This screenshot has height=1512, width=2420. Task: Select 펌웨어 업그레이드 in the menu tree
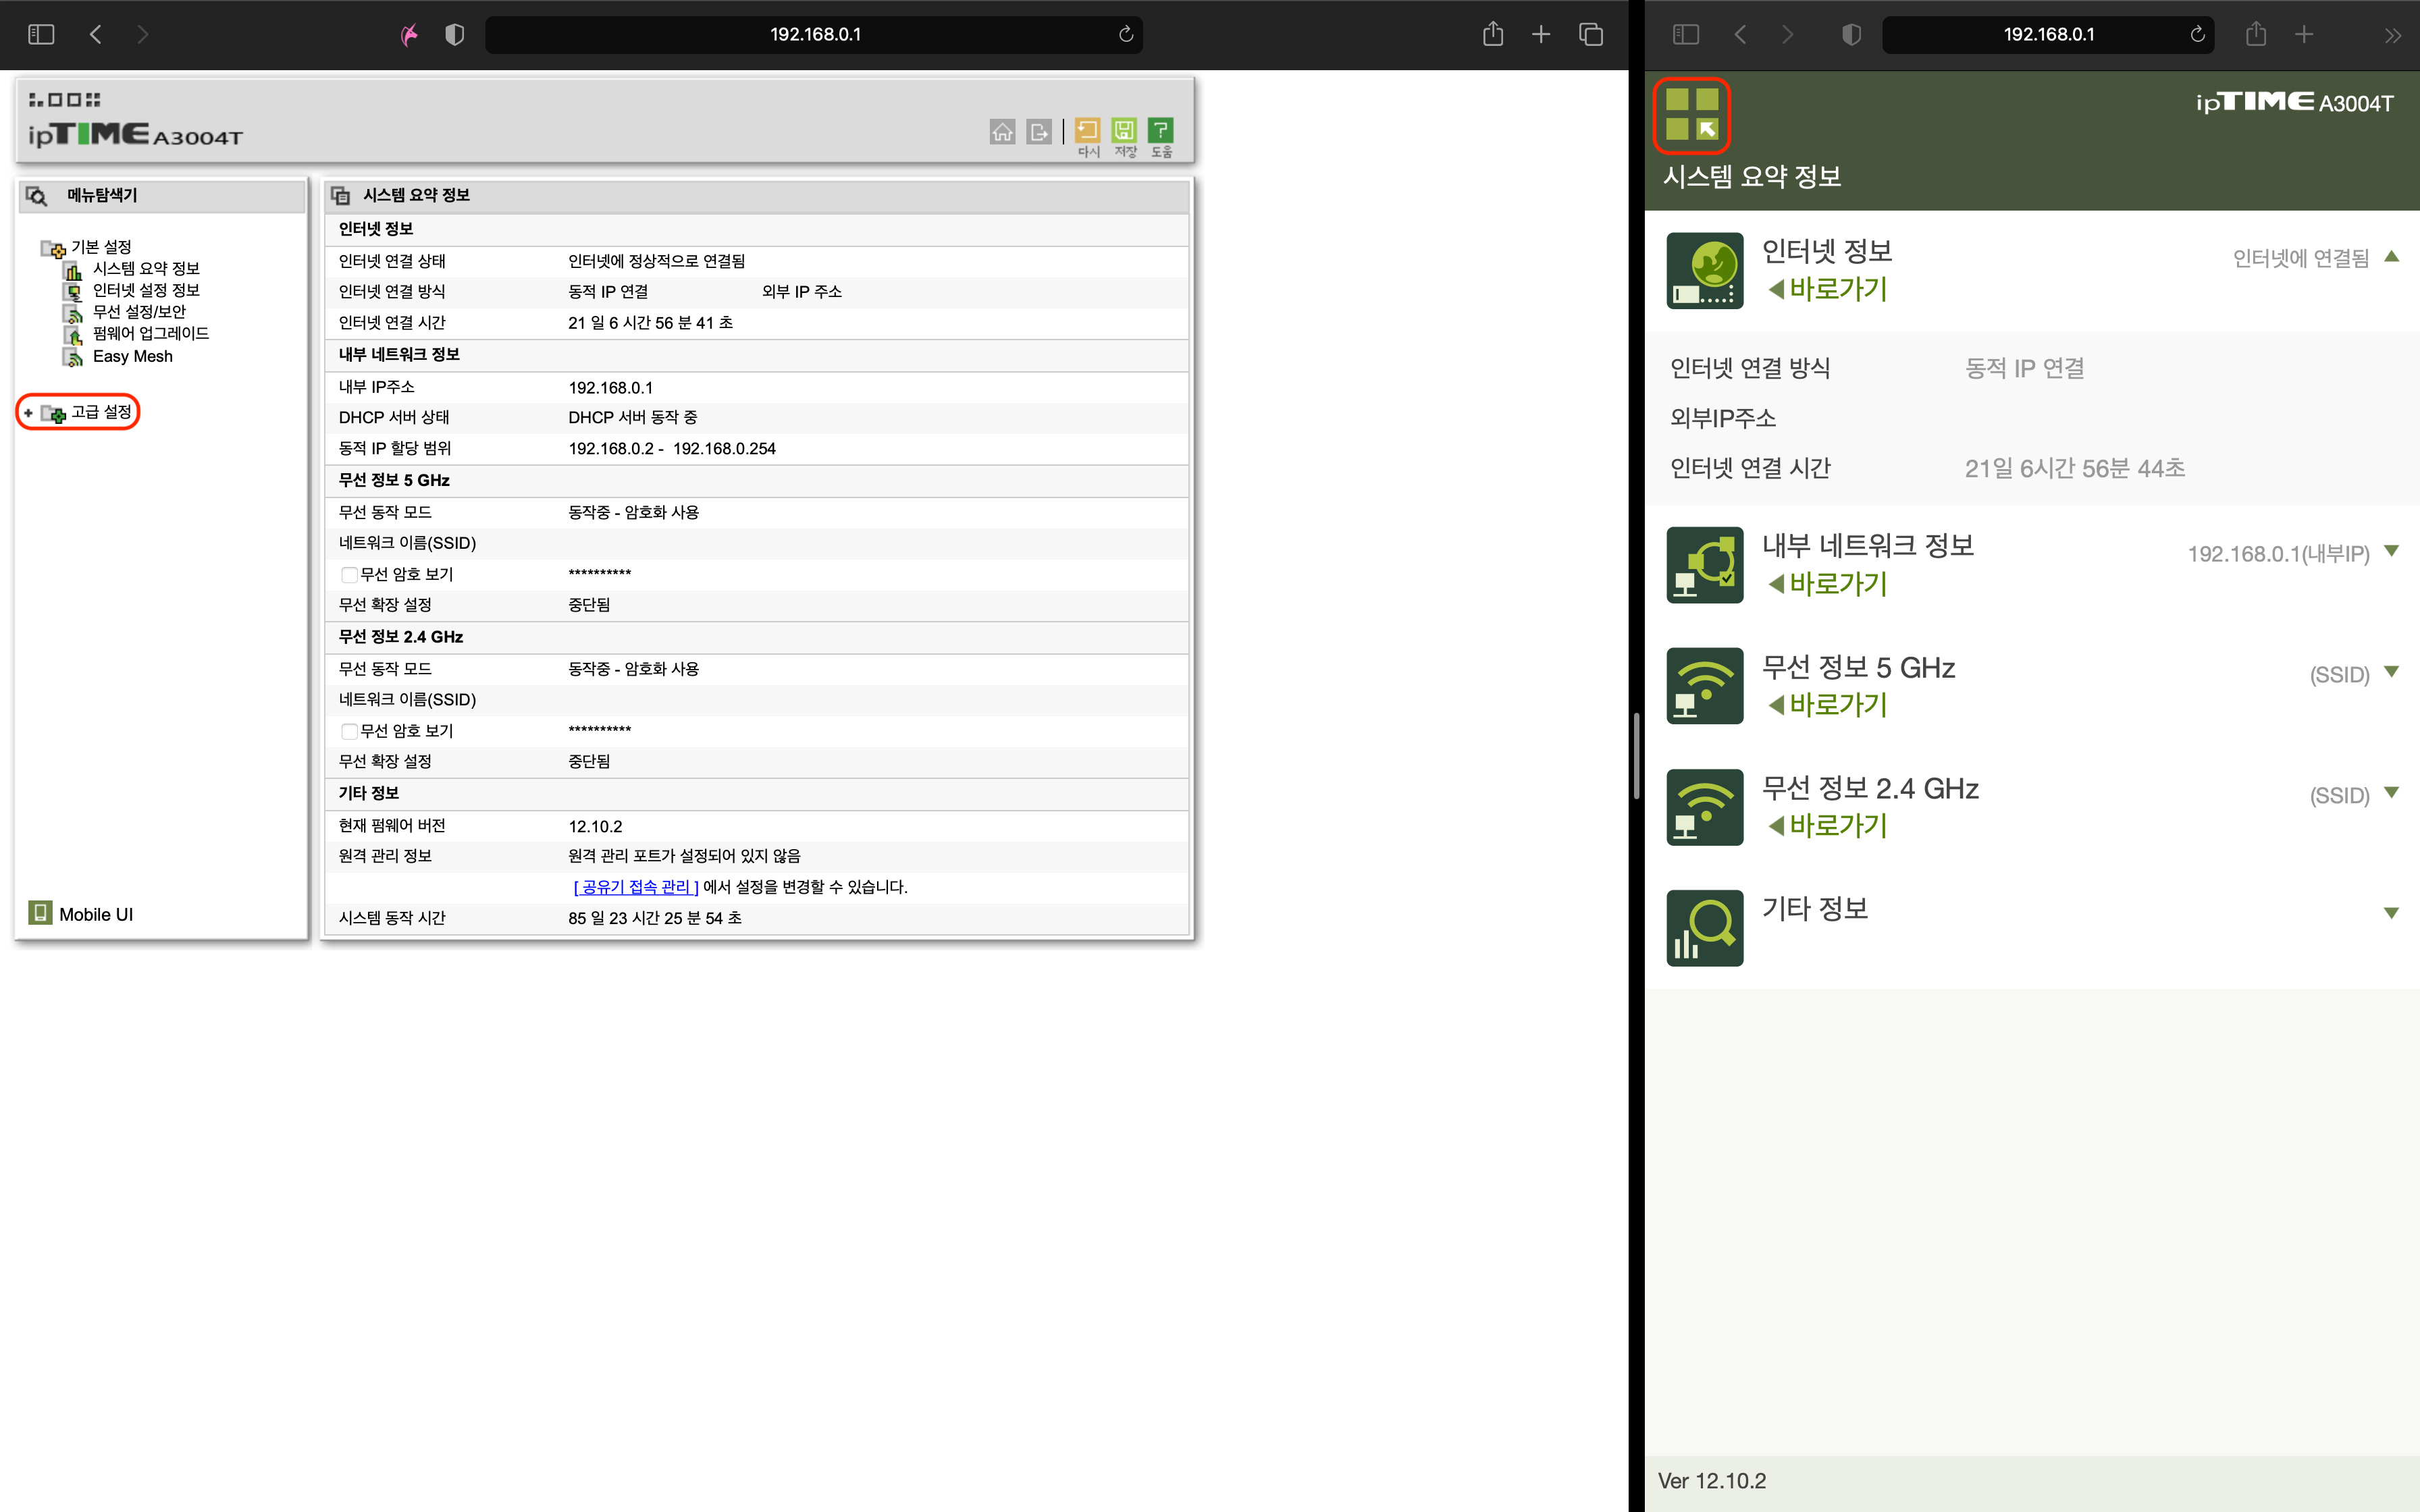pyautogui.click(x=150, y=334)
